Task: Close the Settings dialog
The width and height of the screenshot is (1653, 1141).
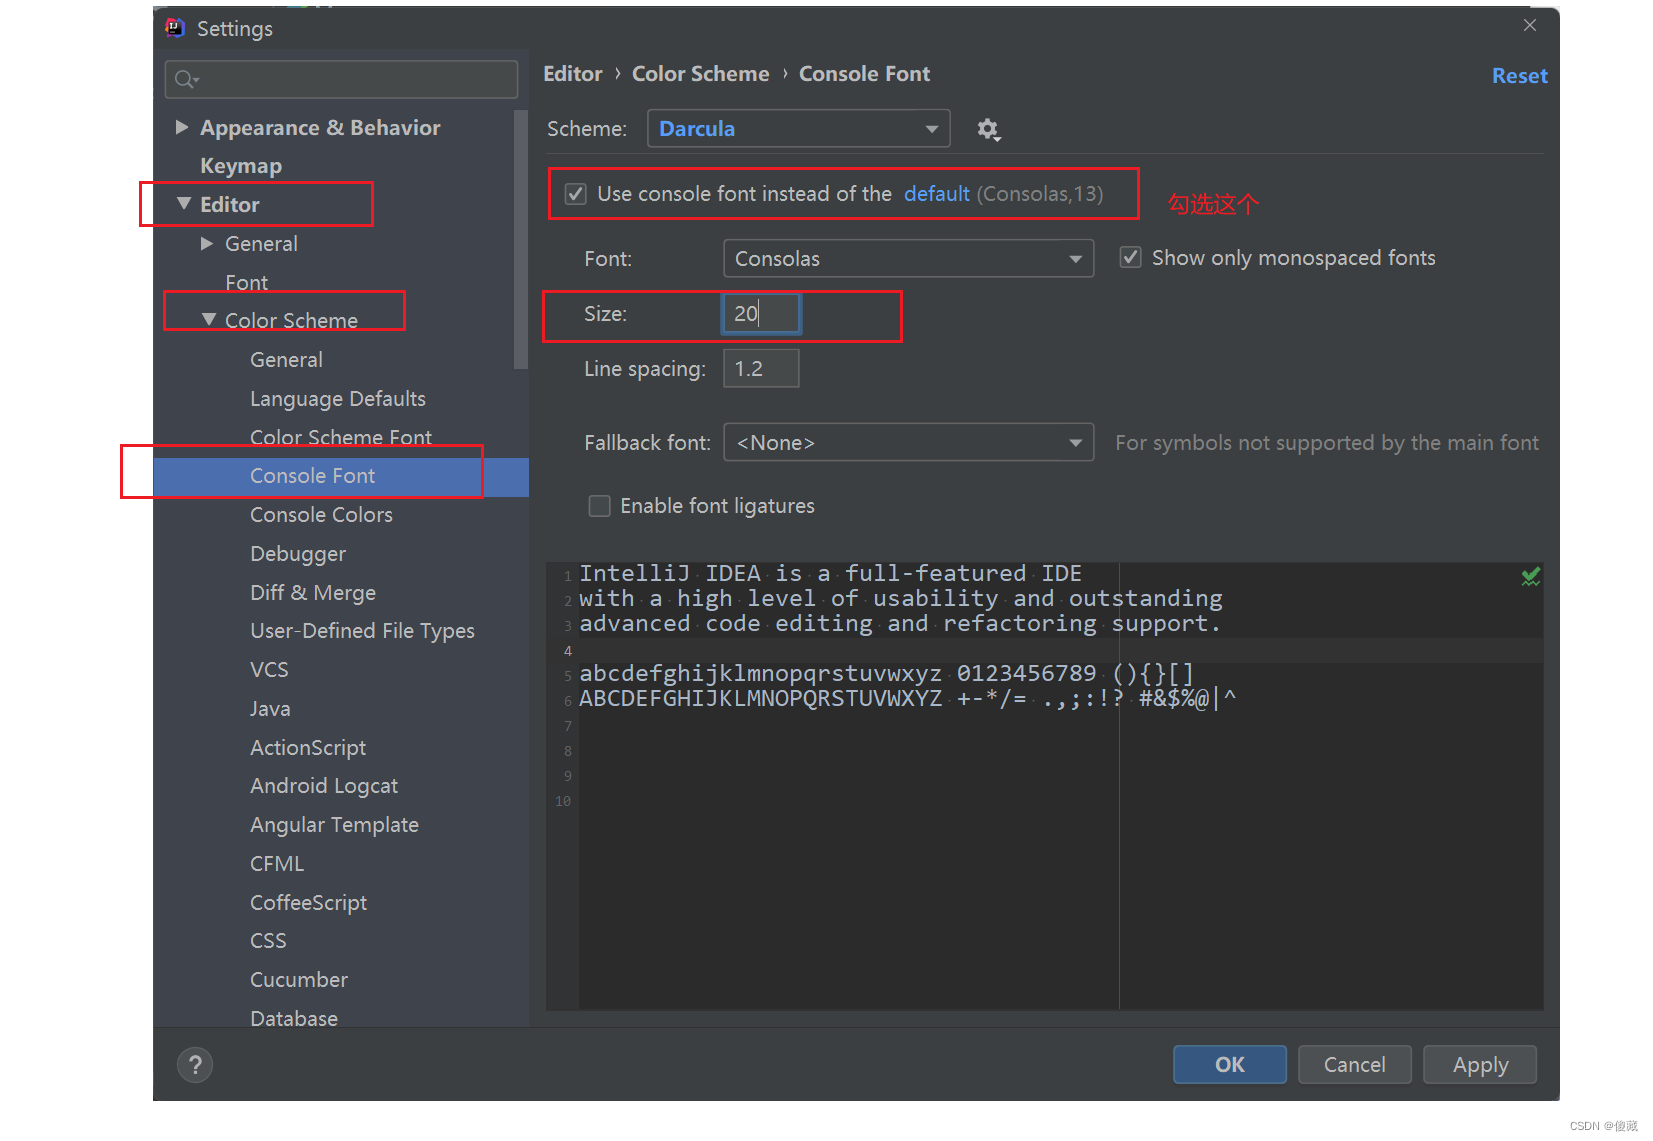Action: [x=1529, y=26]
